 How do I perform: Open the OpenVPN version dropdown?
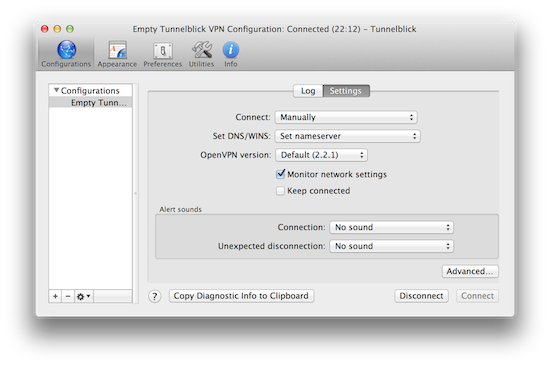click(x=321, y=155)
